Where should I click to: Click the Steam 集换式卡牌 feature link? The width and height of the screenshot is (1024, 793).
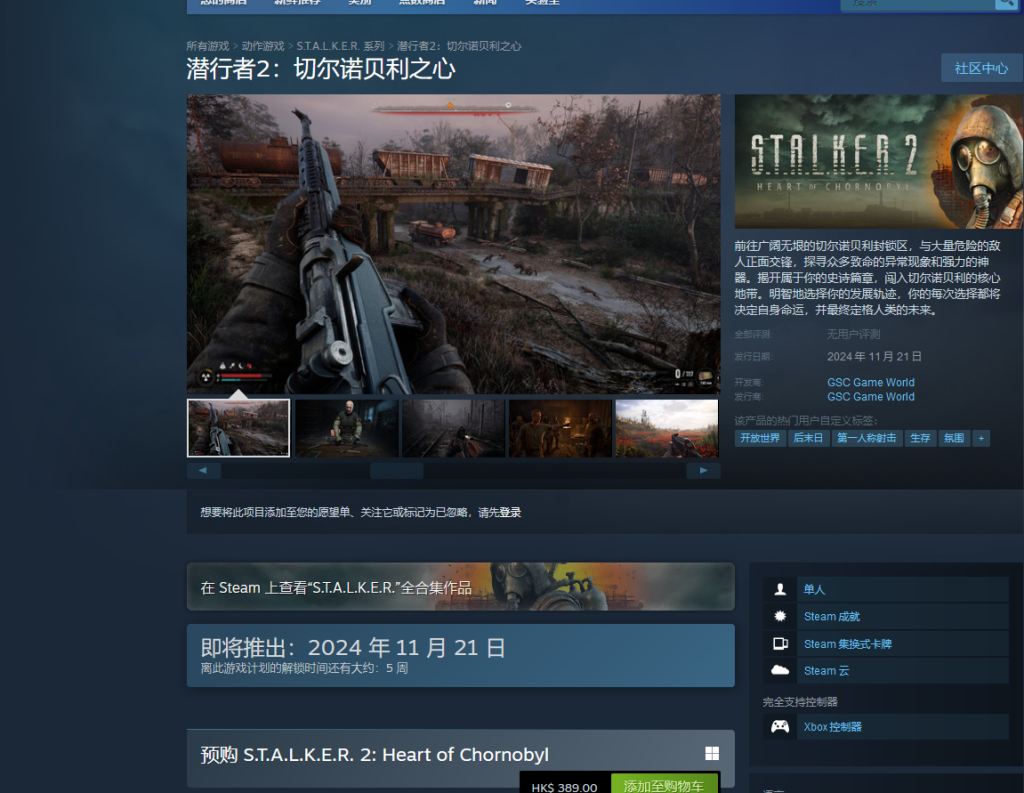847,643
